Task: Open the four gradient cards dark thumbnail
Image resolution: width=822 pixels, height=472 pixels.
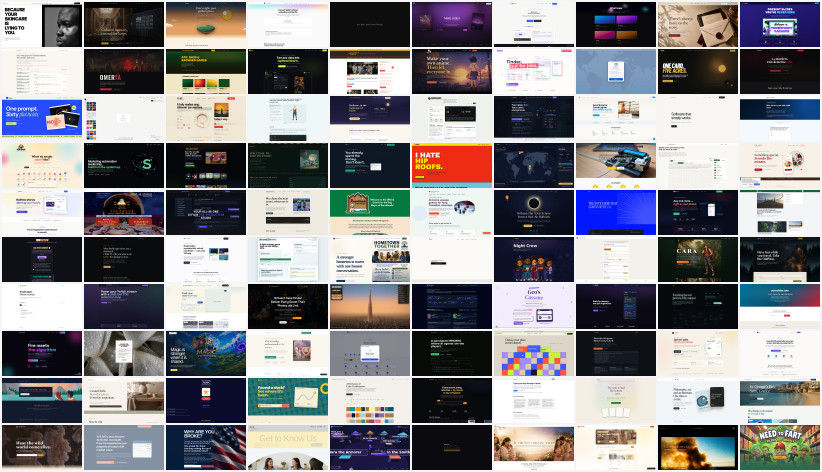Action: 616,25
